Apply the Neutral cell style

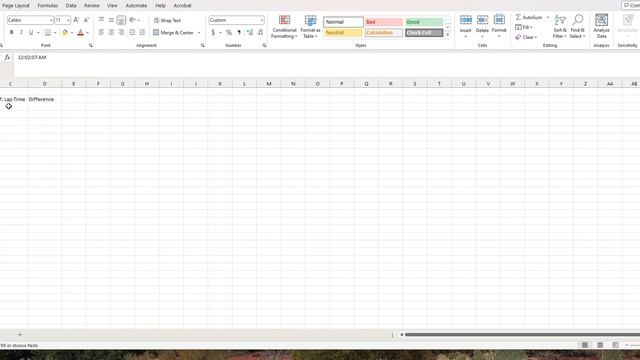(343, 33)
